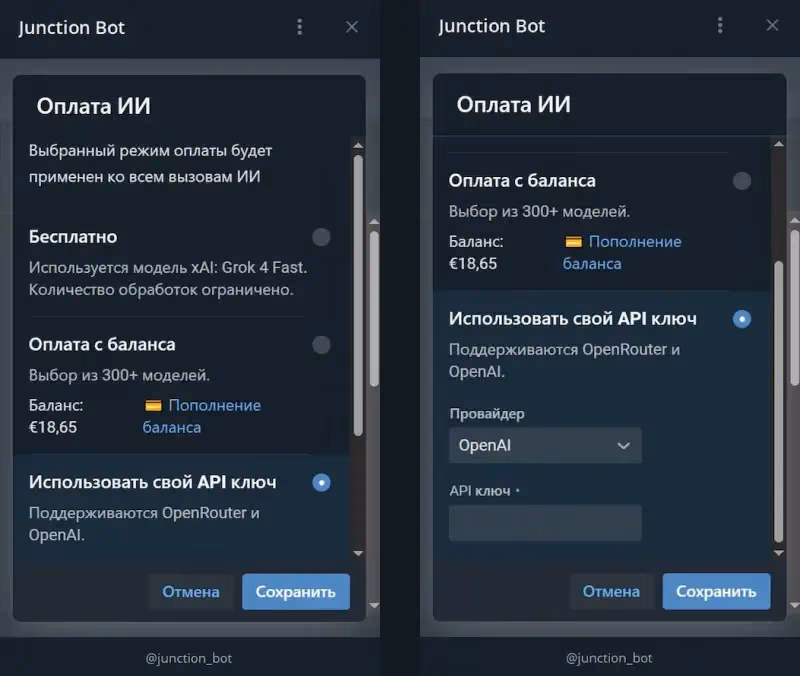Screen dimensions: 800x676
Task: Click the left dialog inner scrollbar thumb
Action: point(358,295)
